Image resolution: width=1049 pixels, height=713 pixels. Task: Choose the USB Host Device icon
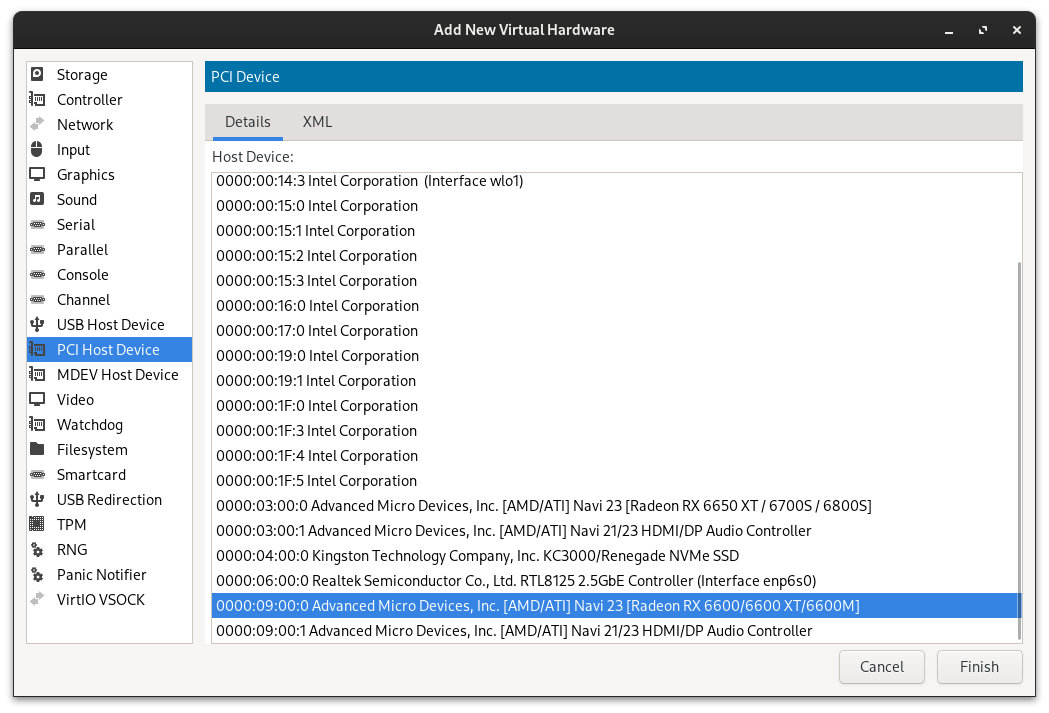(37, 324)
